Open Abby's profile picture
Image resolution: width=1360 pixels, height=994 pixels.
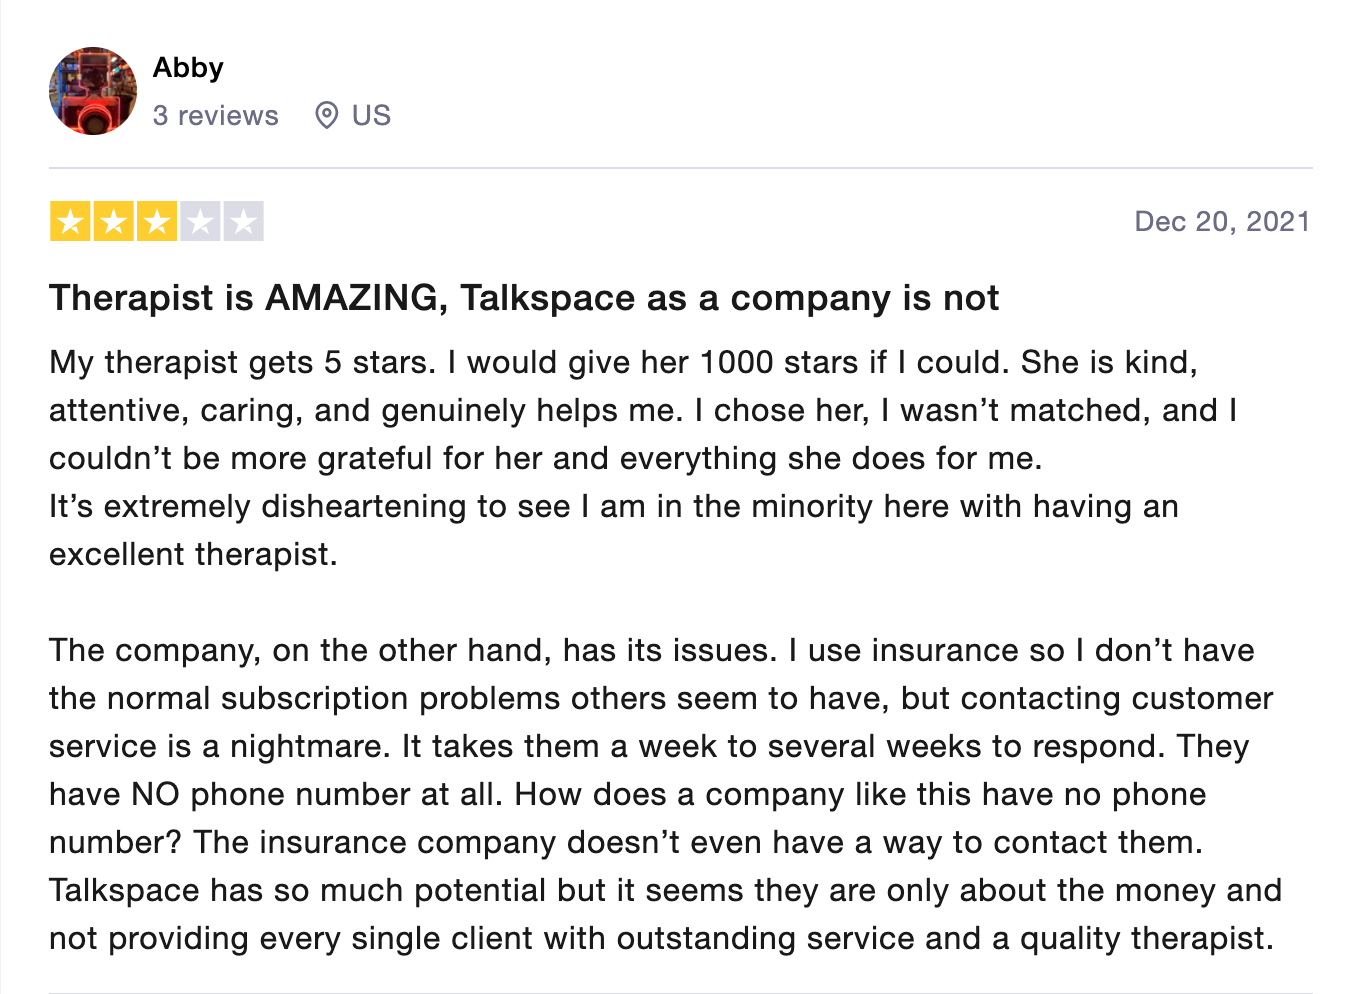click(x=93, y=91)
